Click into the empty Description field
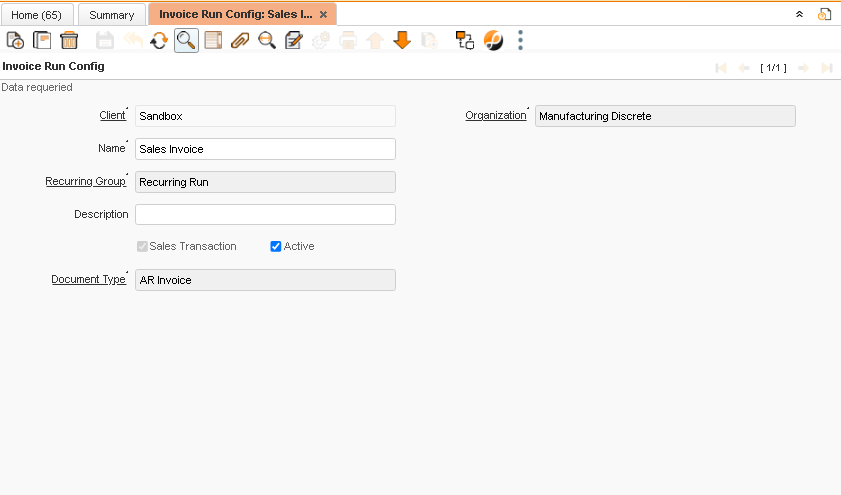 point(265,215)
